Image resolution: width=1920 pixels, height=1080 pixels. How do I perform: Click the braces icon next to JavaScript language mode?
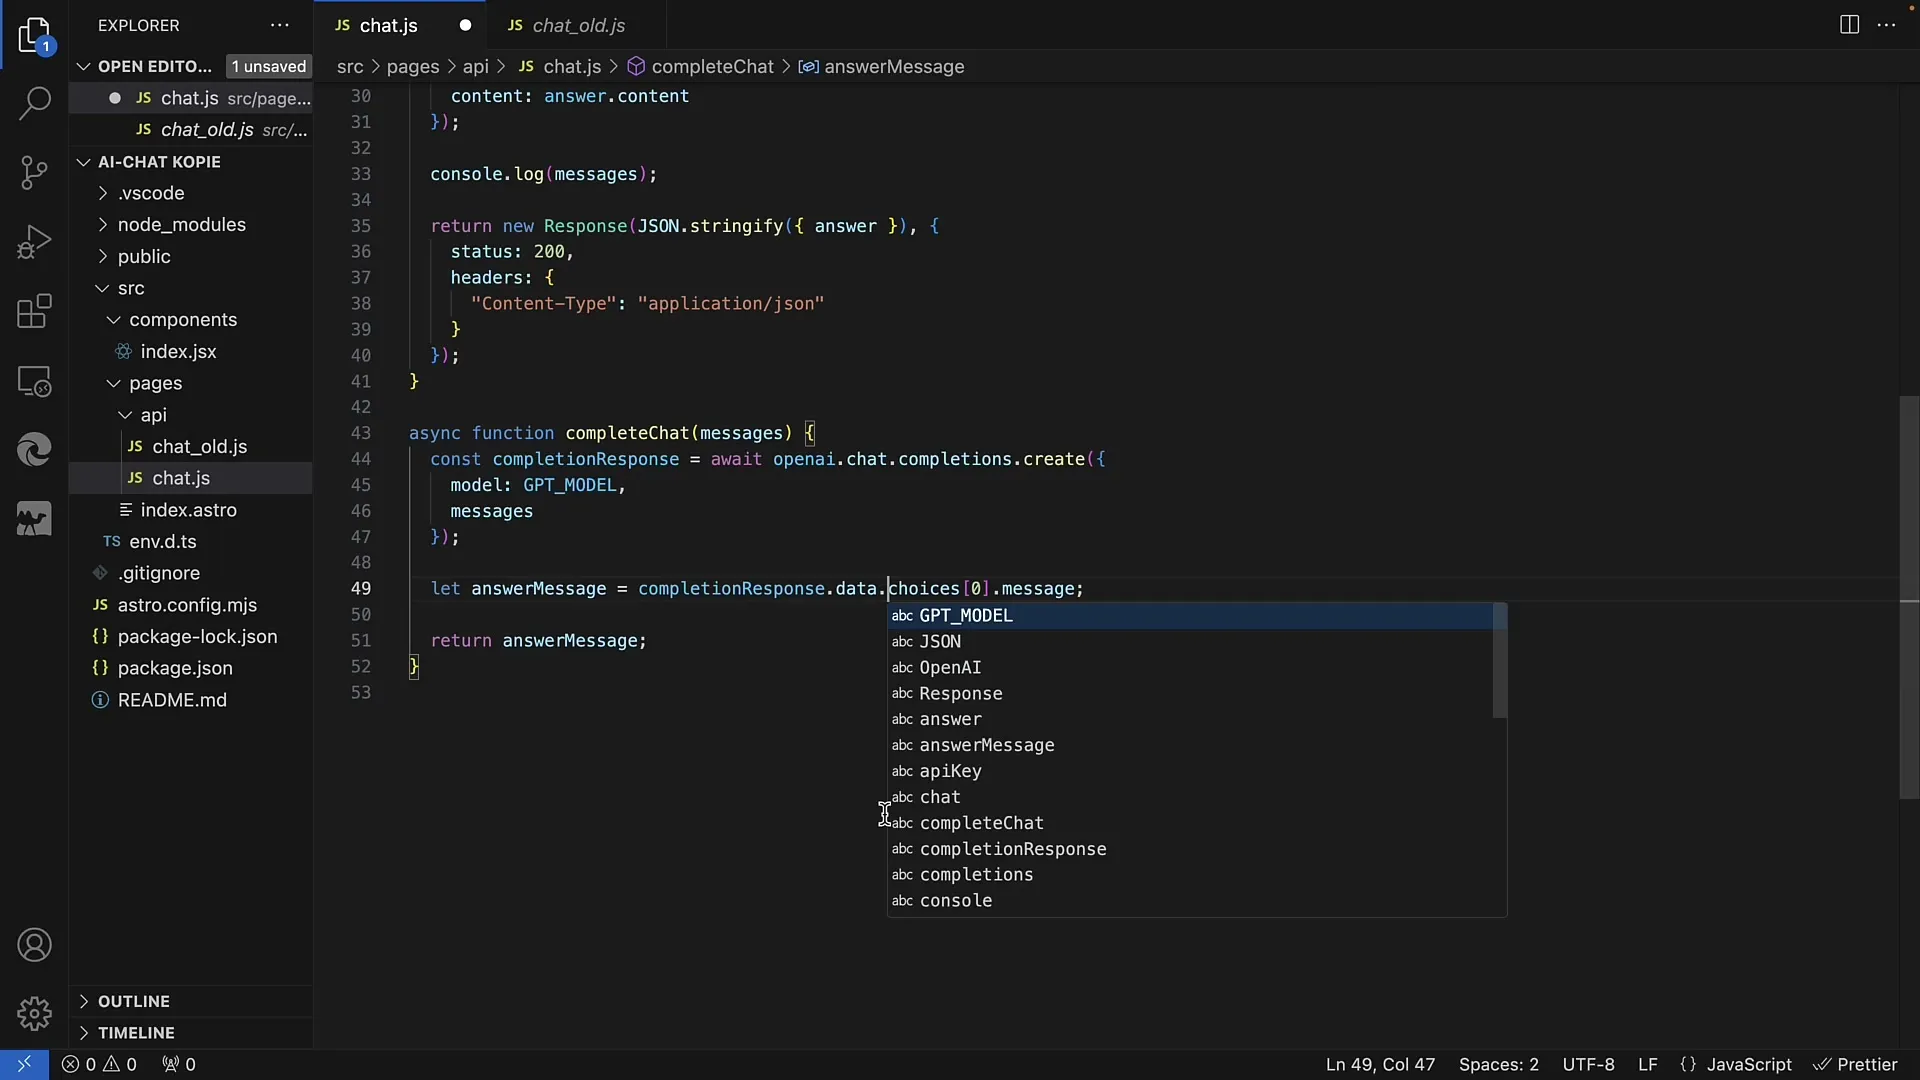[x=1688, y=1064]
